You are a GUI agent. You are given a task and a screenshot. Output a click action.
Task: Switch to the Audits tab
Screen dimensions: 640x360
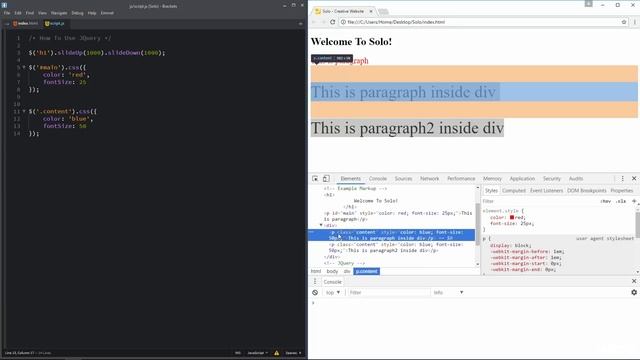coord(576,179)
